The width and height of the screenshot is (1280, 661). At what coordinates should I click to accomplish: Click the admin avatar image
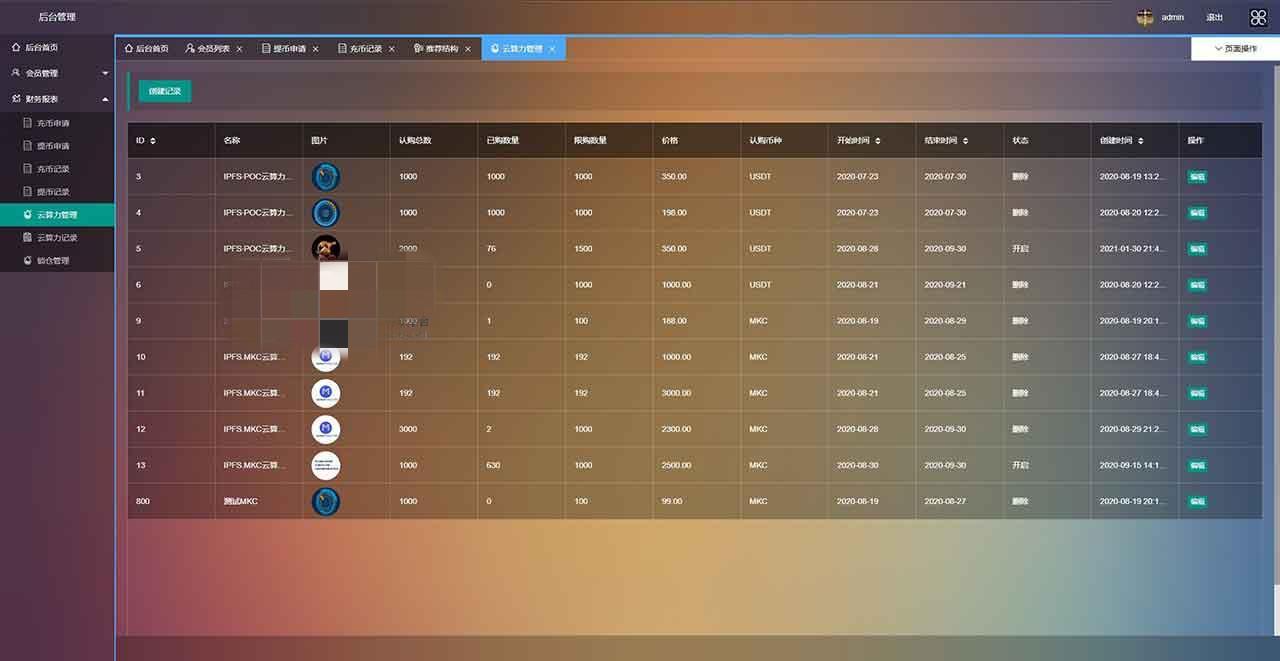click(1145, 17)
